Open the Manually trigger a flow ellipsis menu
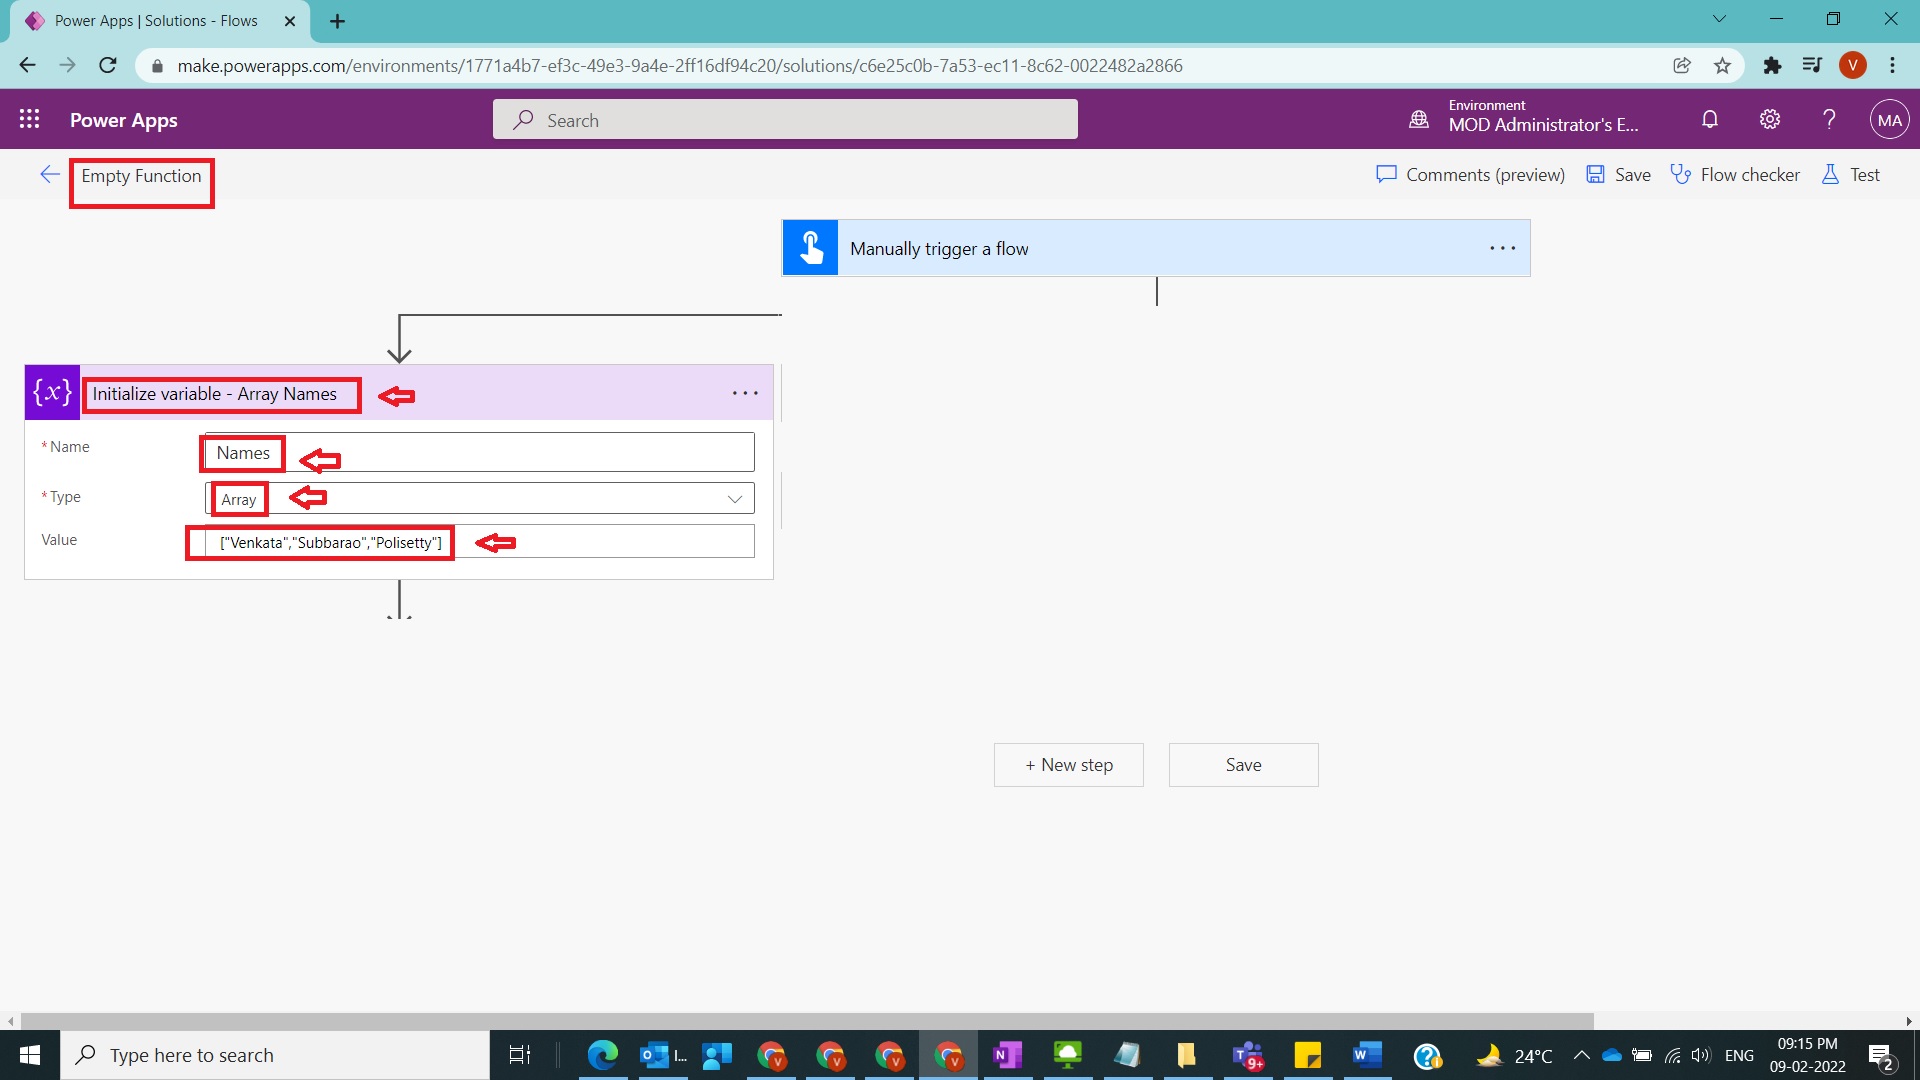 tap(1502, 248)
